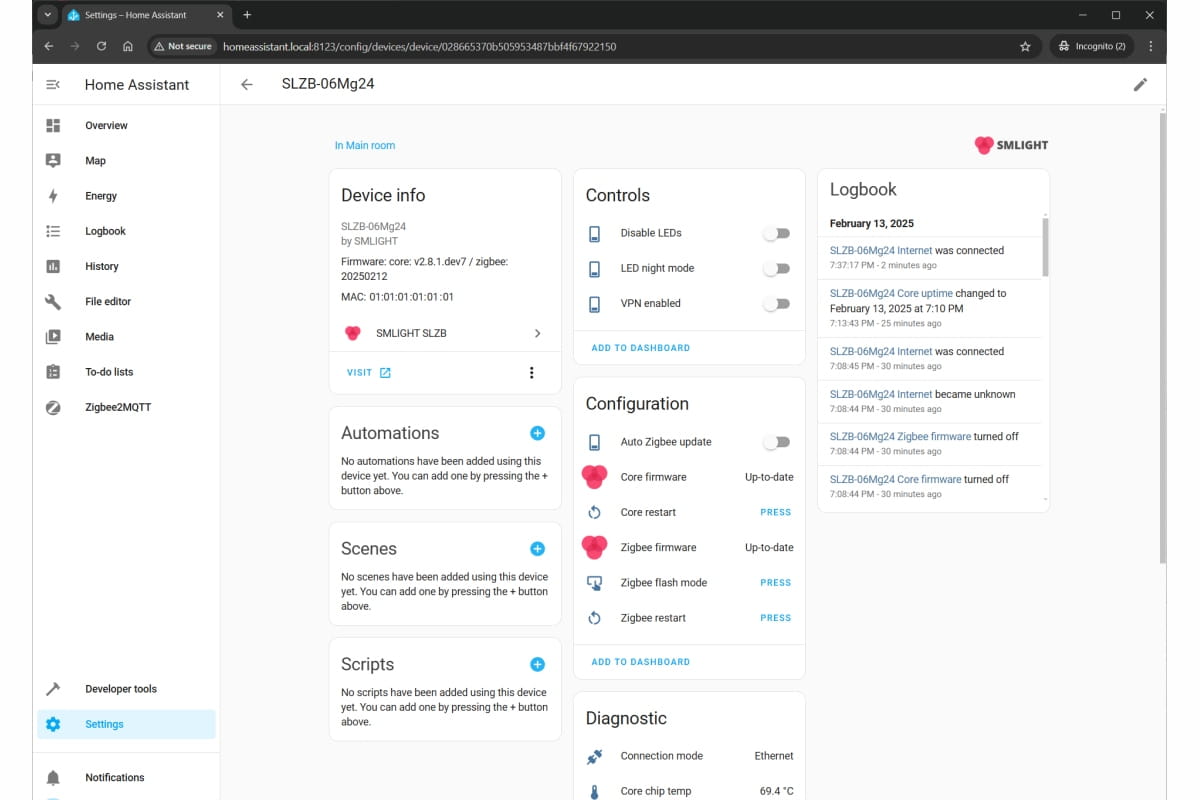This screenshot has height=800, width=1200.
Task: Add an automation with the plus icon
Action: click(537, 433)
